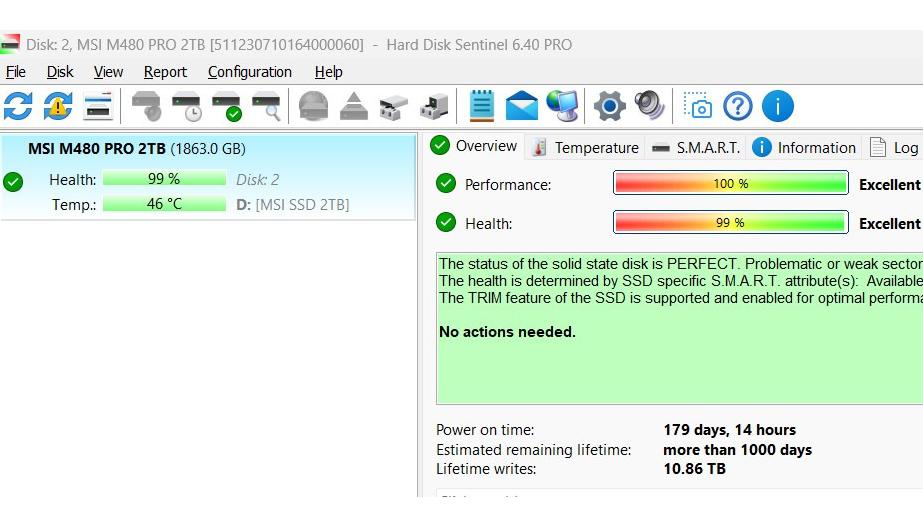
Task: Open the View menu
Action: (108, 72)
